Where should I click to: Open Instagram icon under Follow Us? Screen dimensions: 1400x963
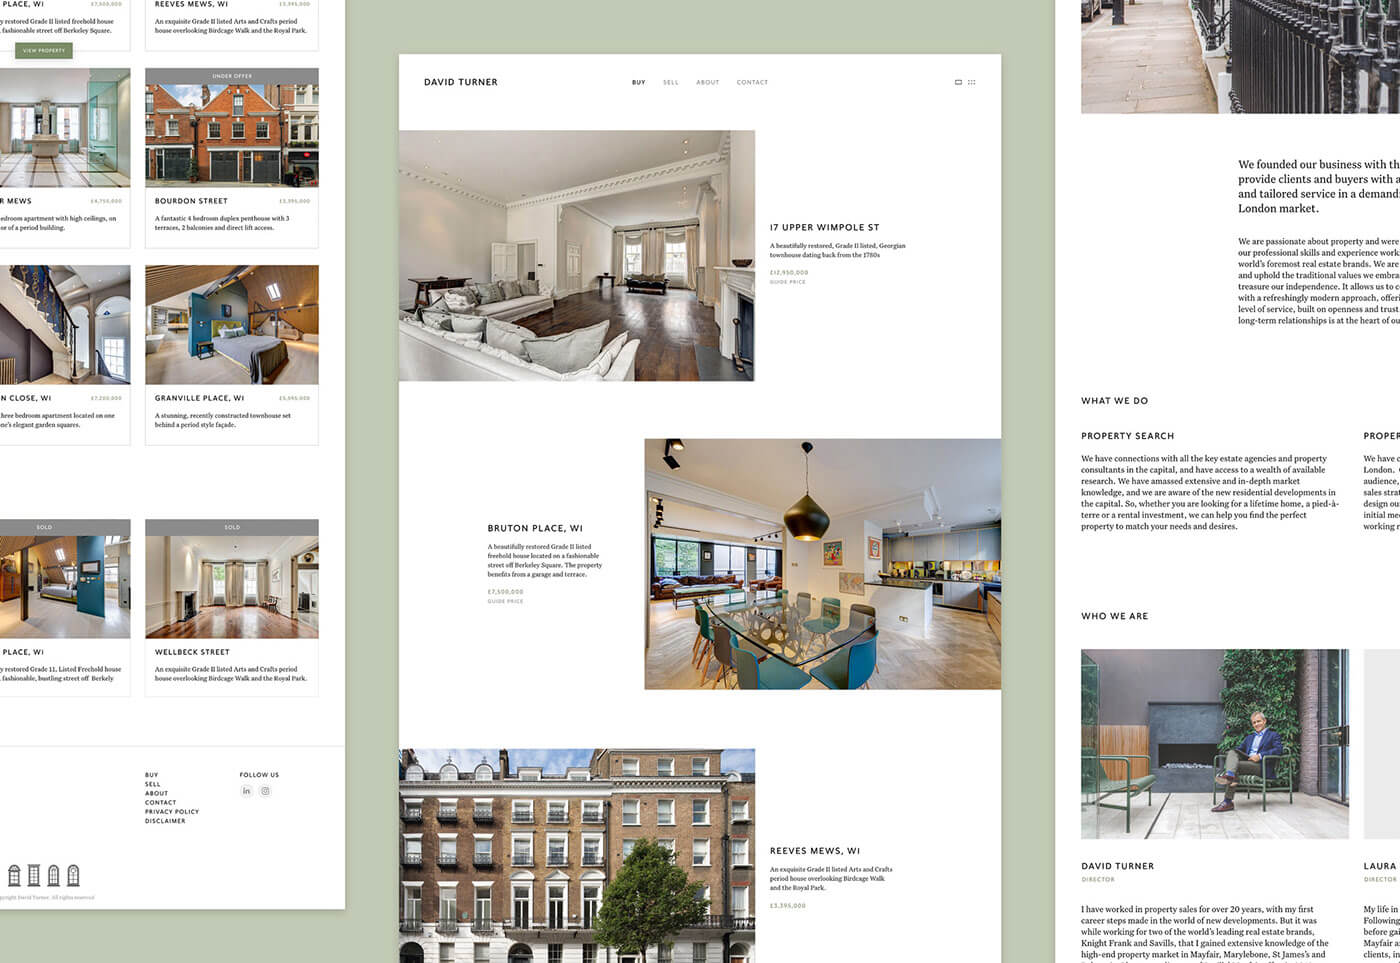[x=265, y=791]
